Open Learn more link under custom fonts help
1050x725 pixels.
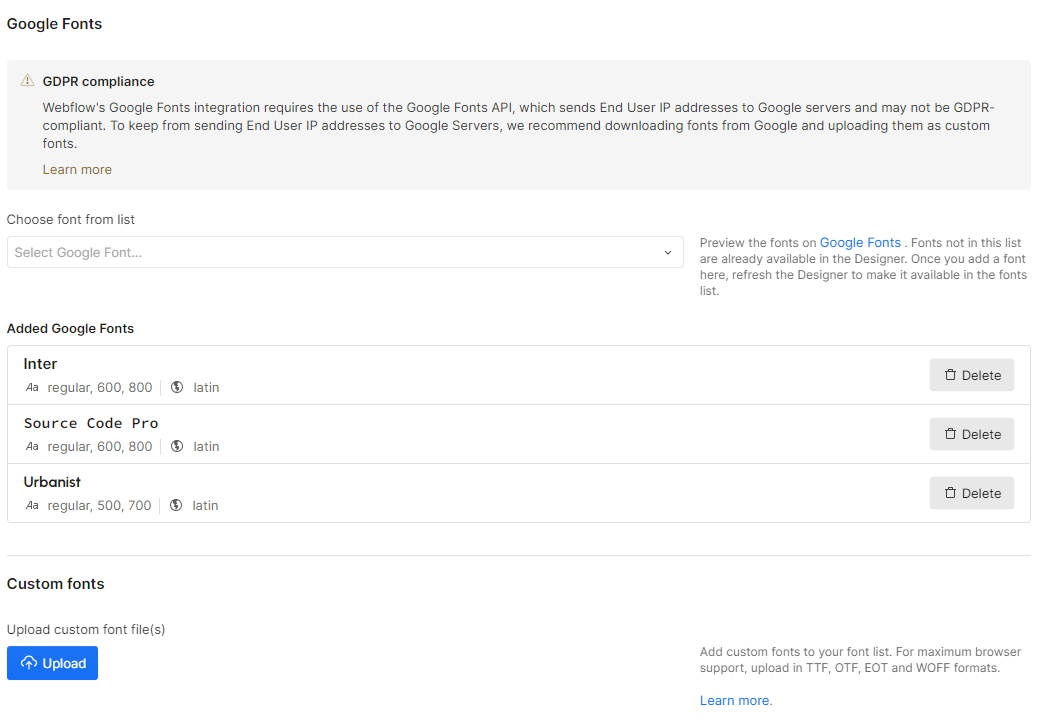736,700
